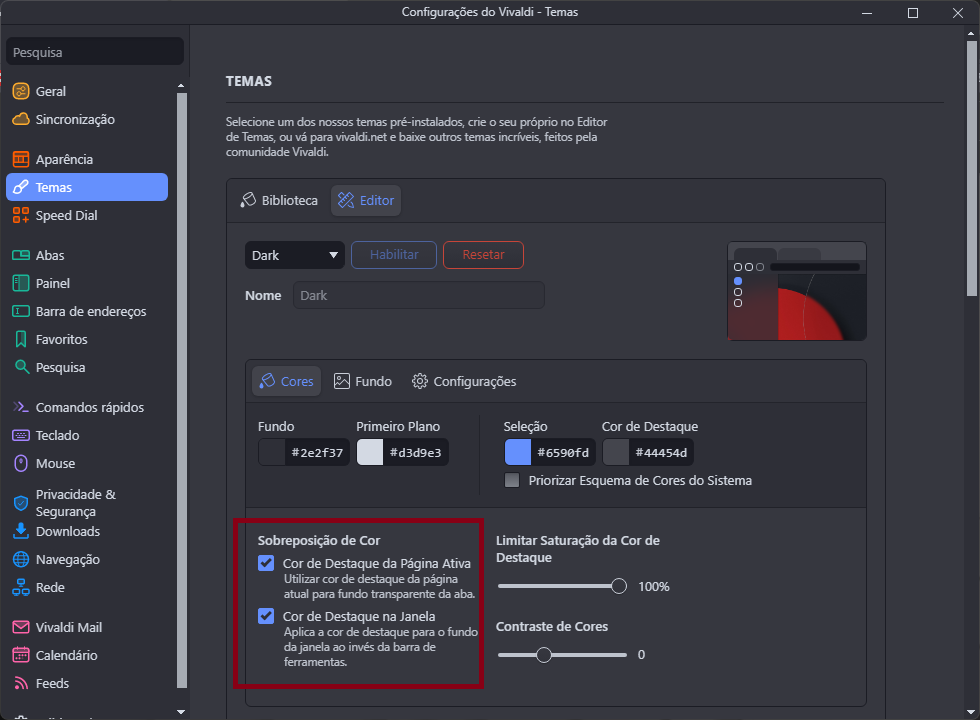Open Vivaldi Mail settings label
980x720 pixels.
coord(69,627)
